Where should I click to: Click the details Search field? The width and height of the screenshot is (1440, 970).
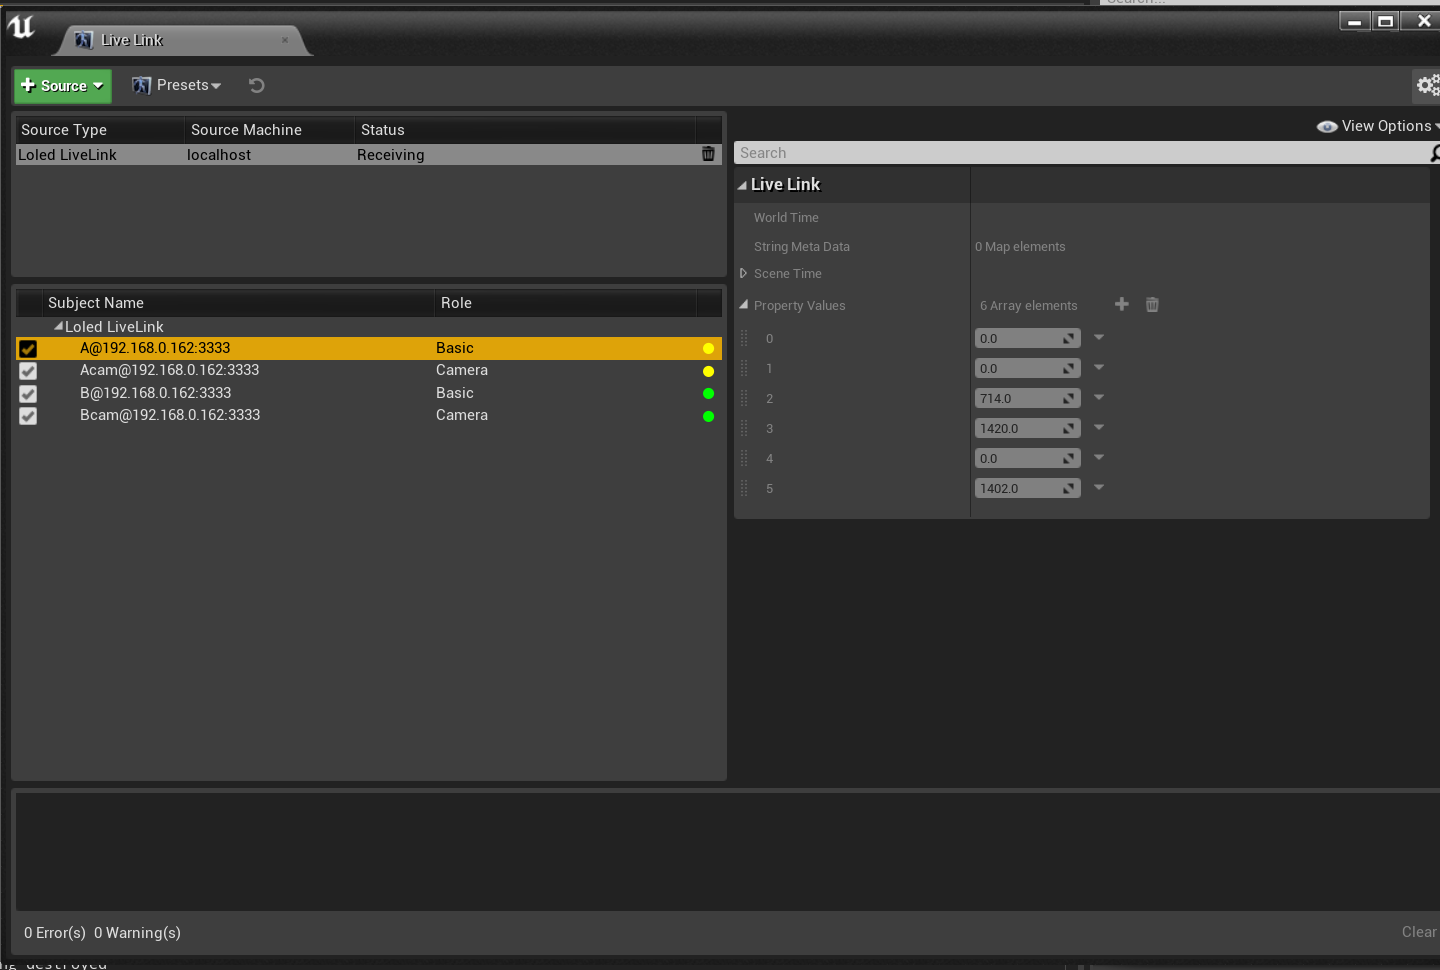1080,153
